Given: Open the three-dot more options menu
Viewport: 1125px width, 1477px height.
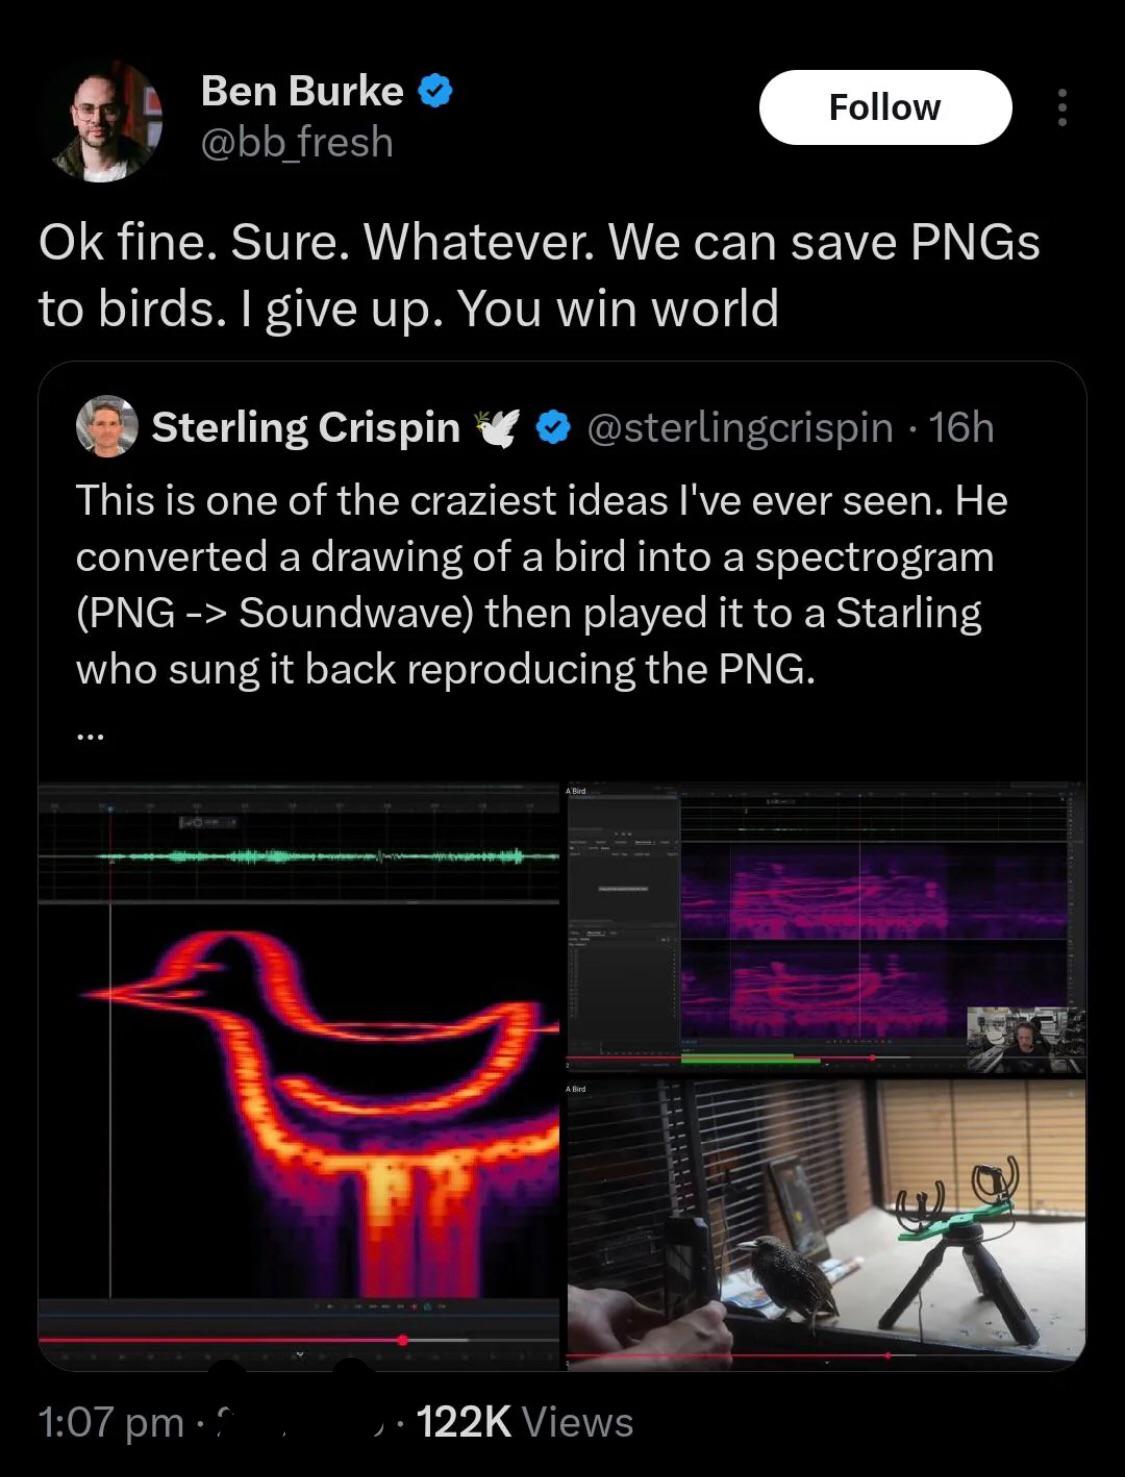Looking at the screenshot, I should 1061,107.
